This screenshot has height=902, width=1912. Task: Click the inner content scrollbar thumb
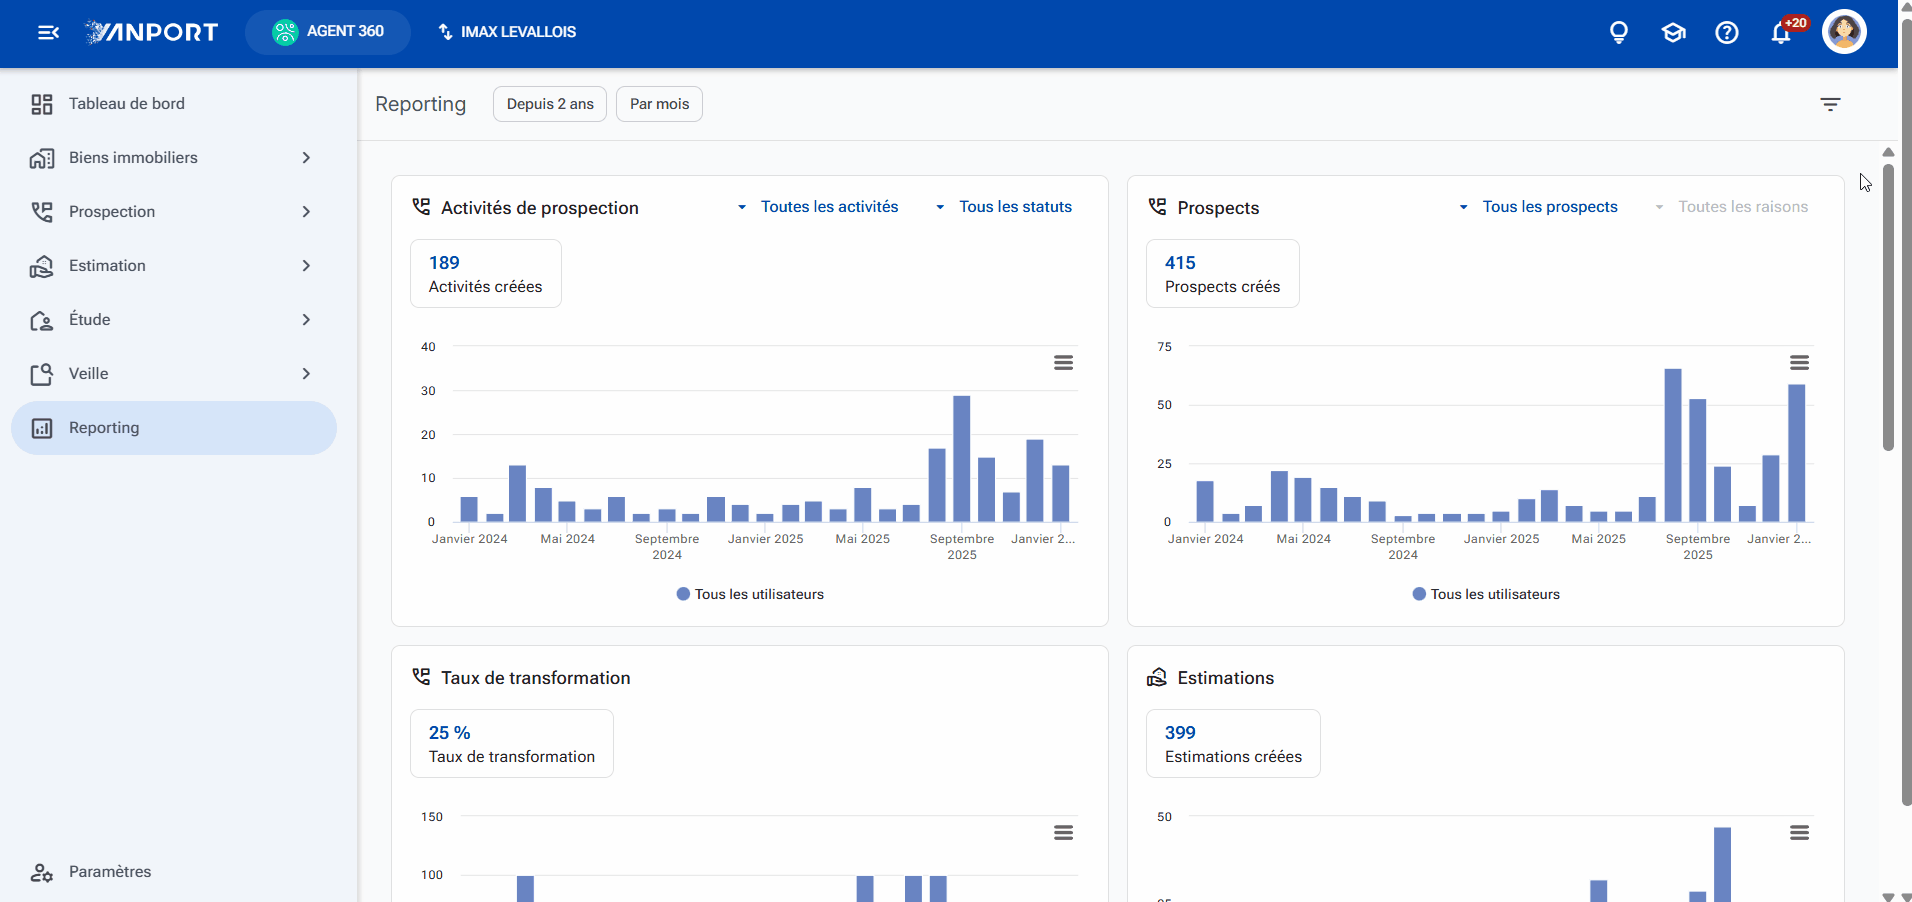(x=1888, y=307)
